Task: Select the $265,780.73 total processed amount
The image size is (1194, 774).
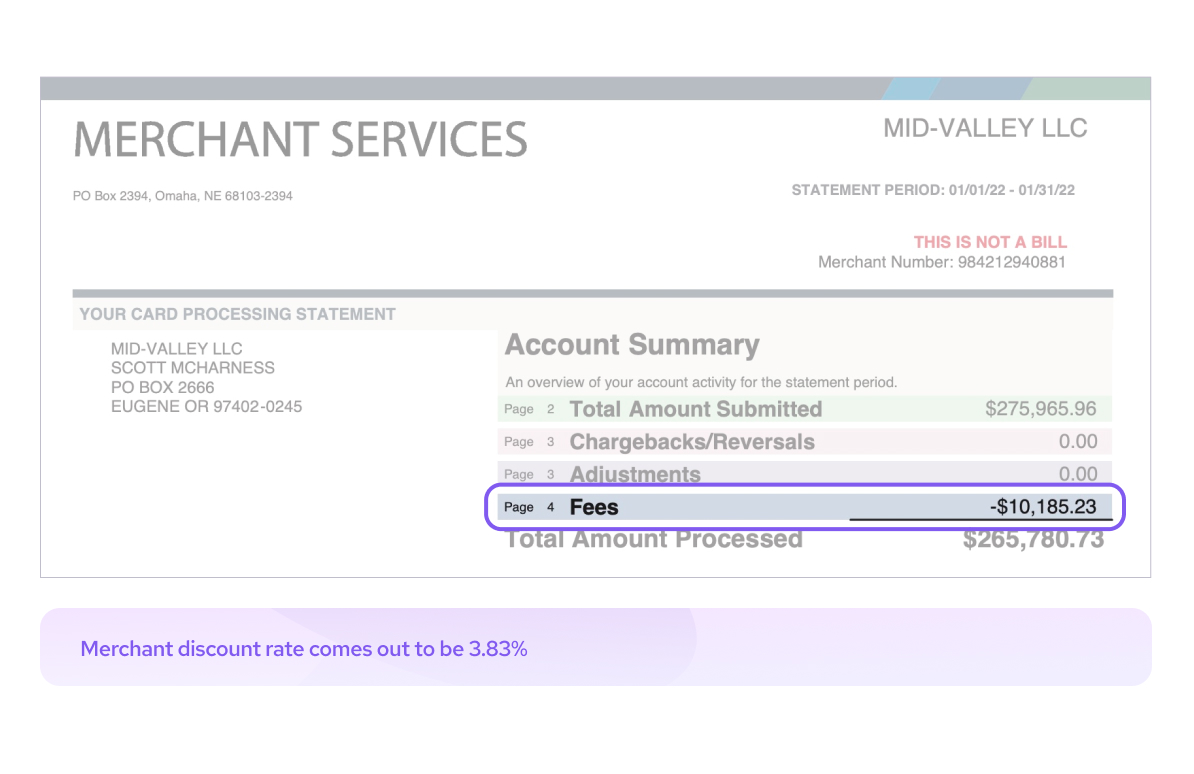Action: [x=1033, y=540]
